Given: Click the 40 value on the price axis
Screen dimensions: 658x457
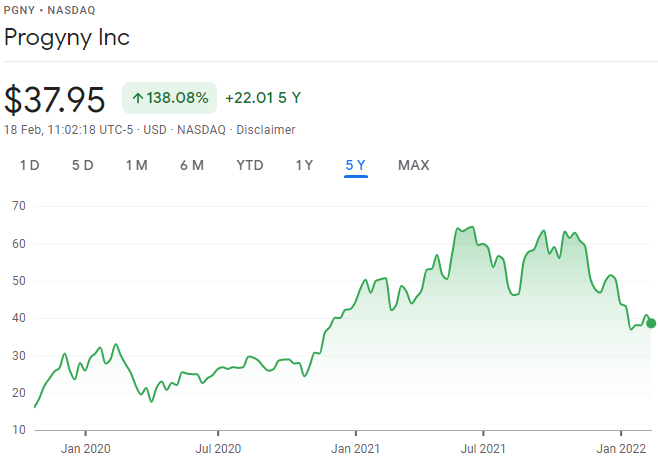Looking at the screenshot, I should pyautogui.click(x=19, y=318).
